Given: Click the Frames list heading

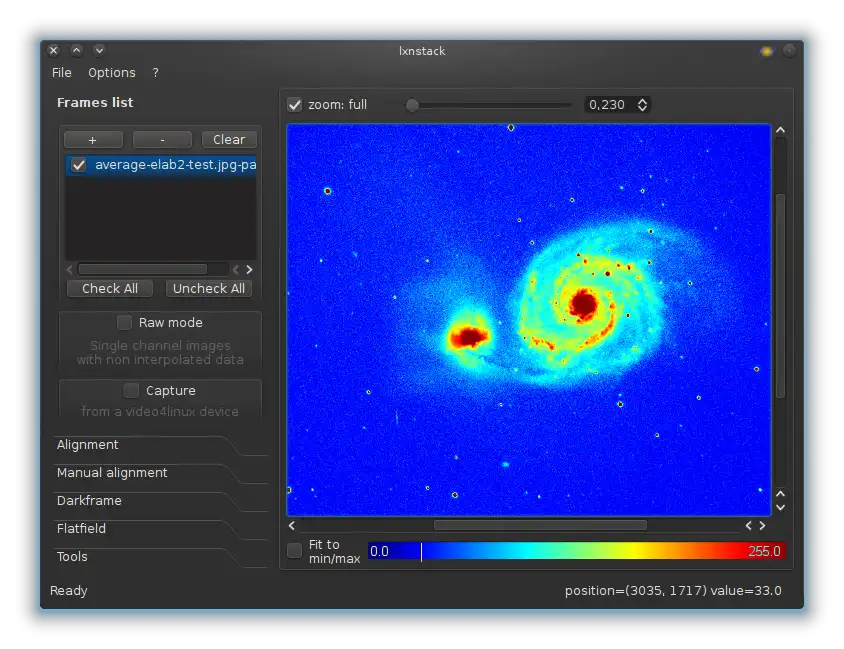Looking at the screenshot, I should point(95,102).
